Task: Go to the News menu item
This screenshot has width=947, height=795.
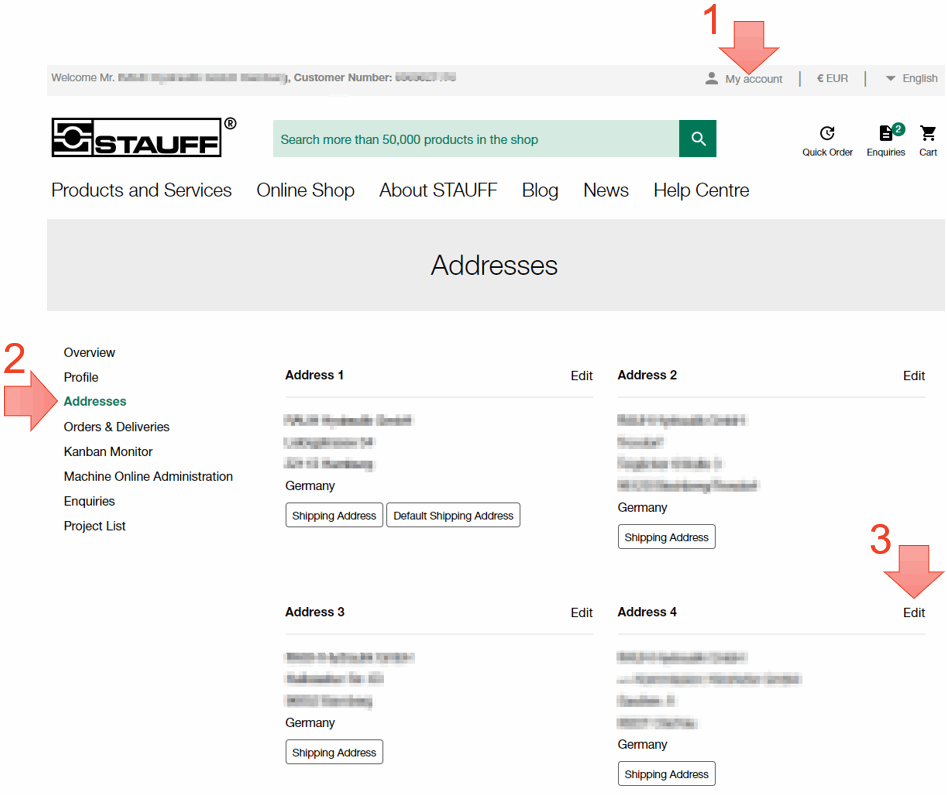Action: pyautogui.click(x=606, y=190)
